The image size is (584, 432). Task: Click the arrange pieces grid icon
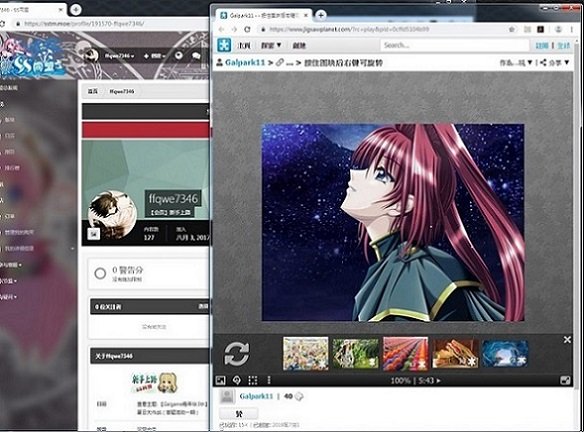pyautogui.click(x=253, y=380)
